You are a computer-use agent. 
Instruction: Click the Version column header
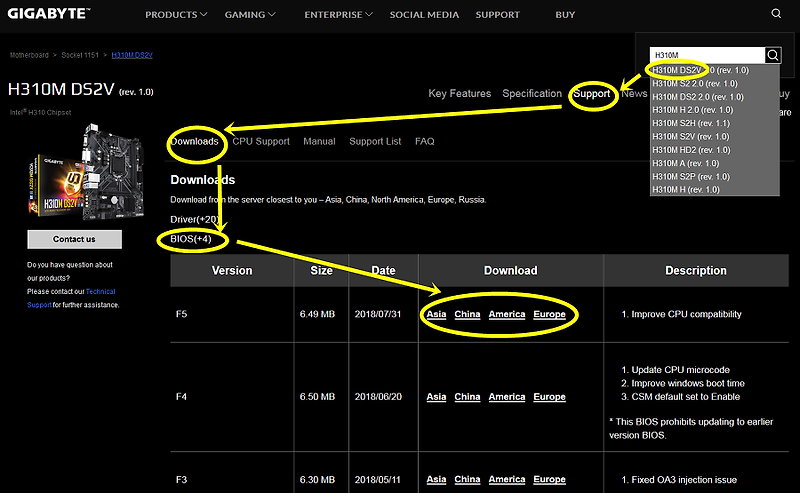pyautogui.click(x=232, y=270)
